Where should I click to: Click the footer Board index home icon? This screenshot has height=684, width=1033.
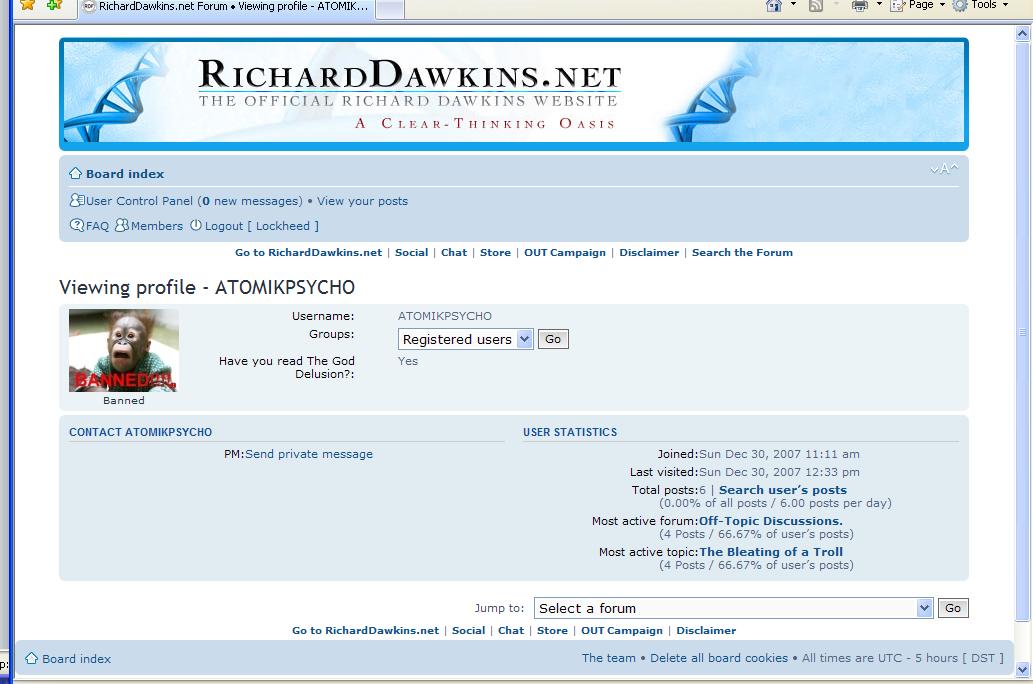pyautogui.click(x=31, y=659)
